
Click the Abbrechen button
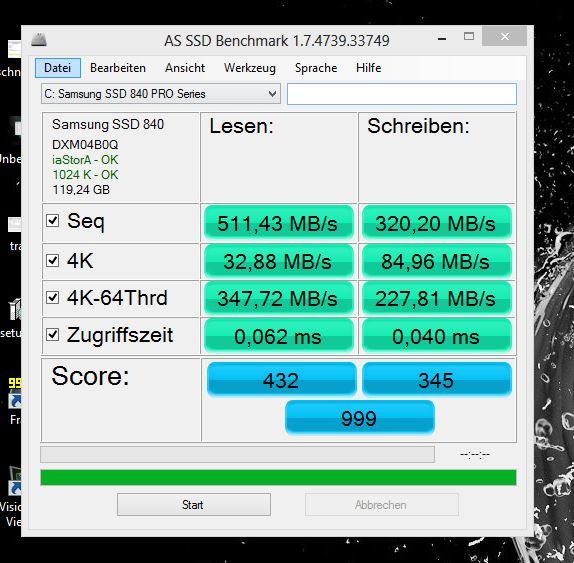click(x=381, y=504)
